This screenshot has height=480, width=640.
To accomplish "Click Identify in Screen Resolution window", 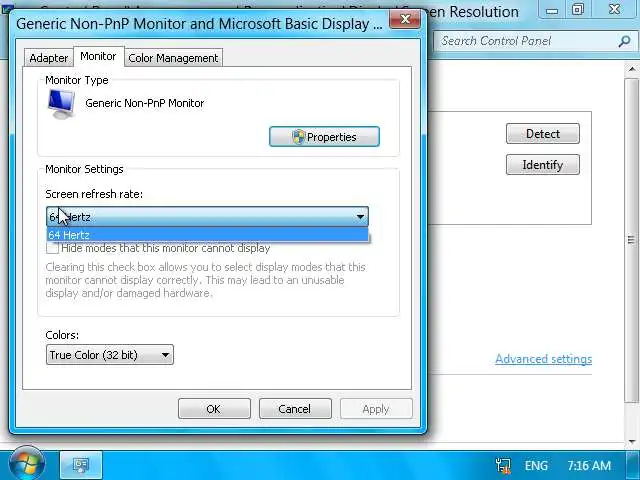I will tap(542, 164).
